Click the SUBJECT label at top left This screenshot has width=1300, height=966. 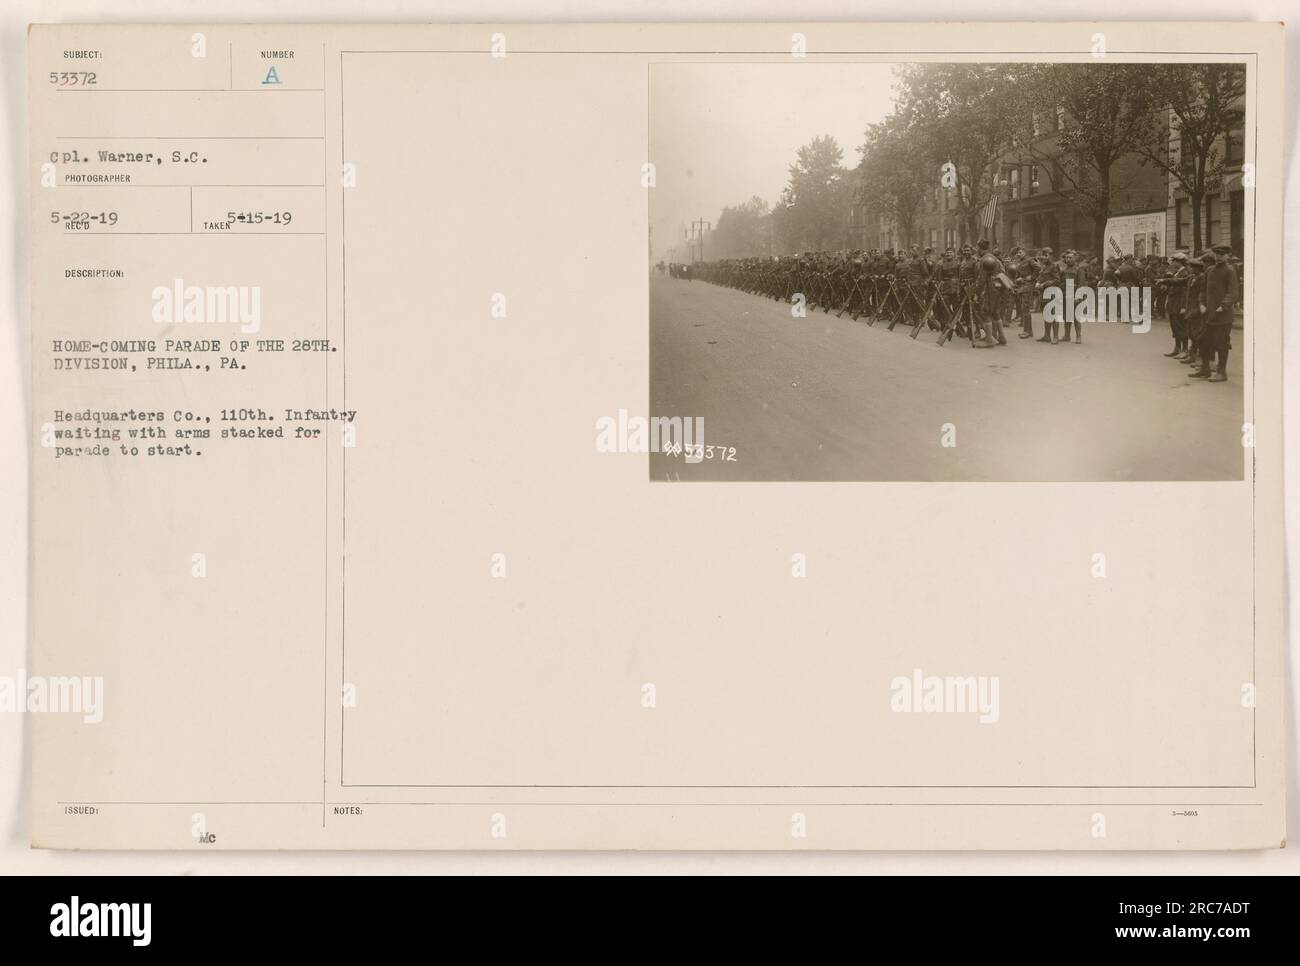[81, 56]
